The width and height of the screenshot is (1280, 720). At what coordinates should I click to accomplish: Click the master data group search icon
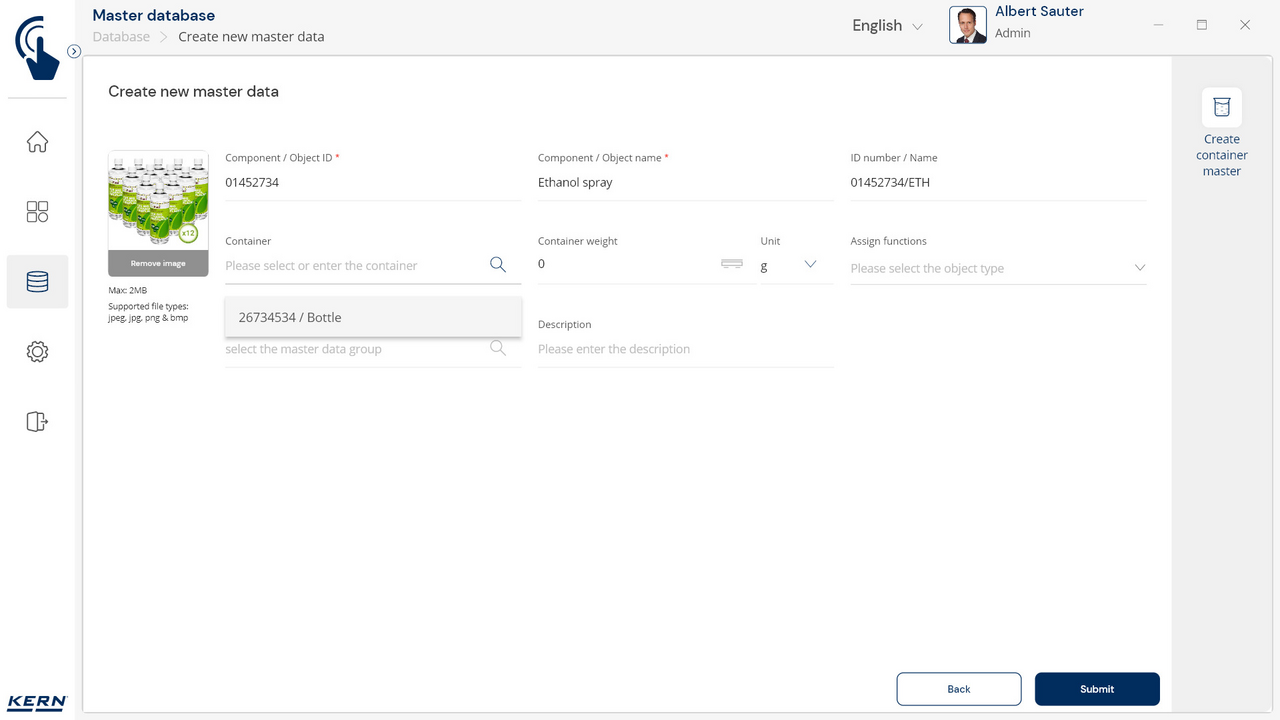tap(497, 349)
